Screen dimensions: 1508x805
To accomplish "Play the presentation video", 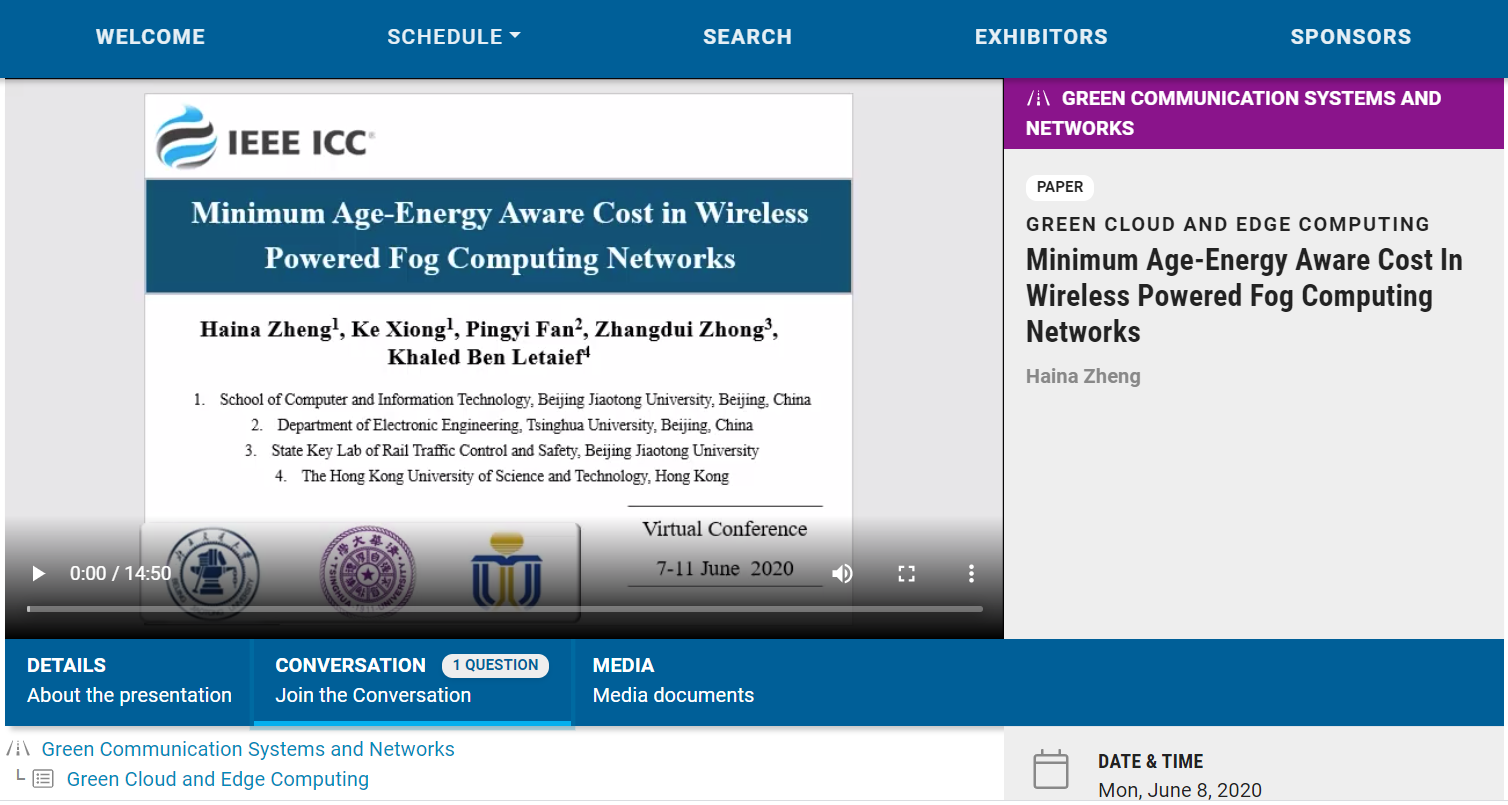I will pos(39,573).
